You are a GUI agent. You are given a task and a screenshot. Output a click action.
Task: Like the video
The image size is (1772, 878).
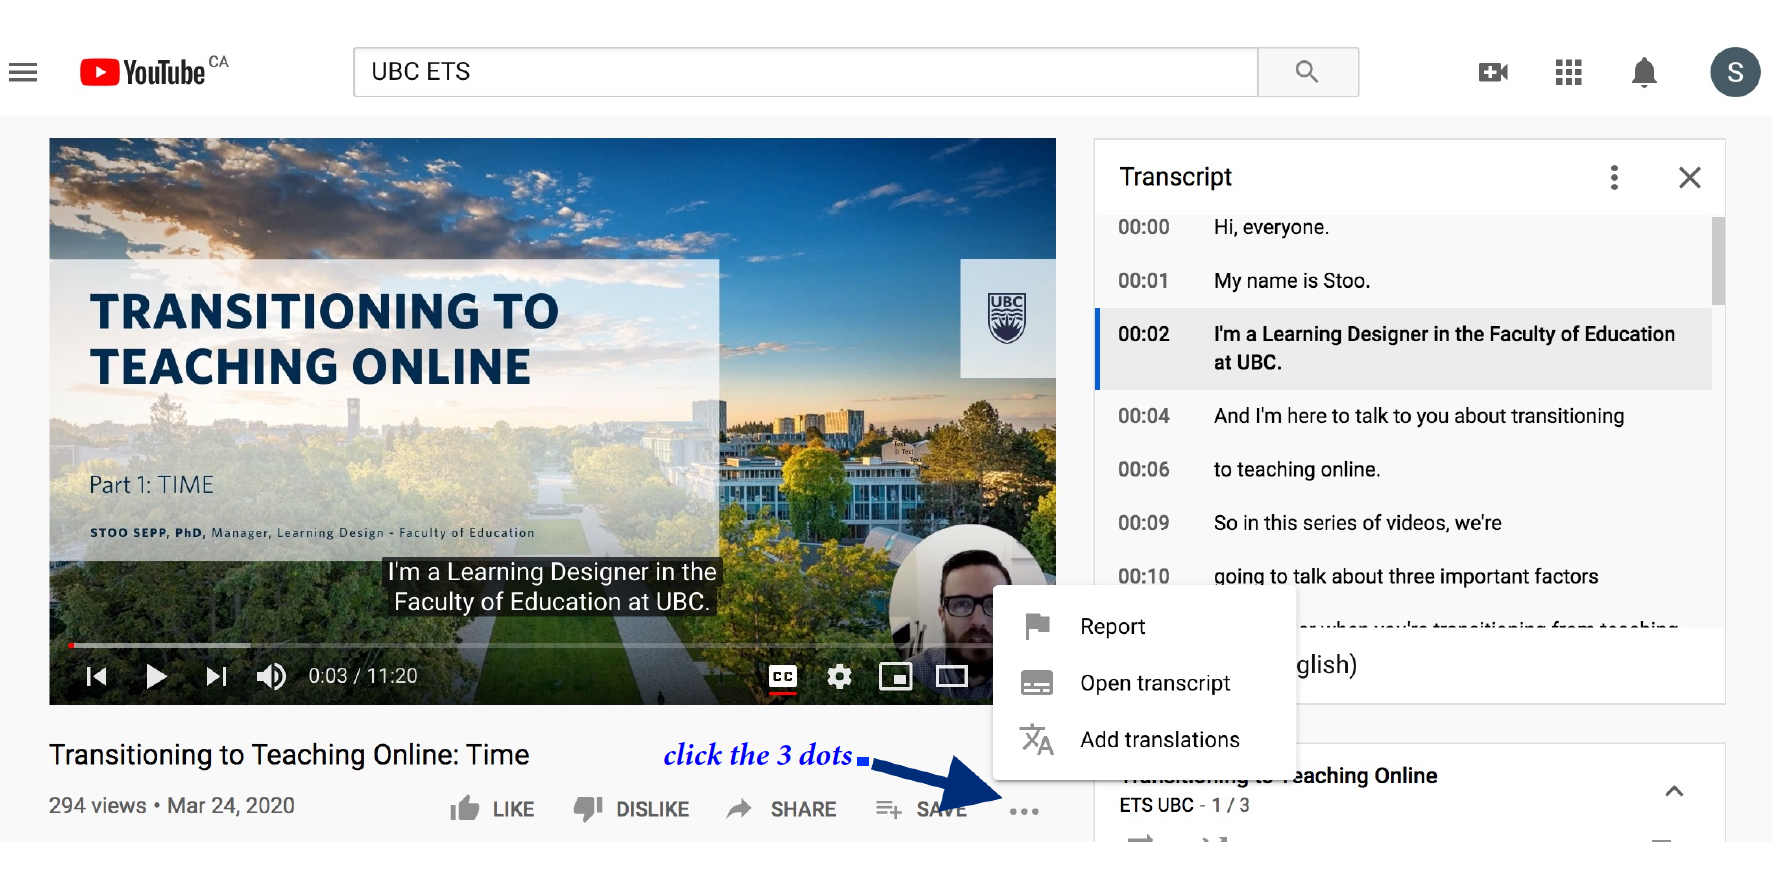click(492, 809)
